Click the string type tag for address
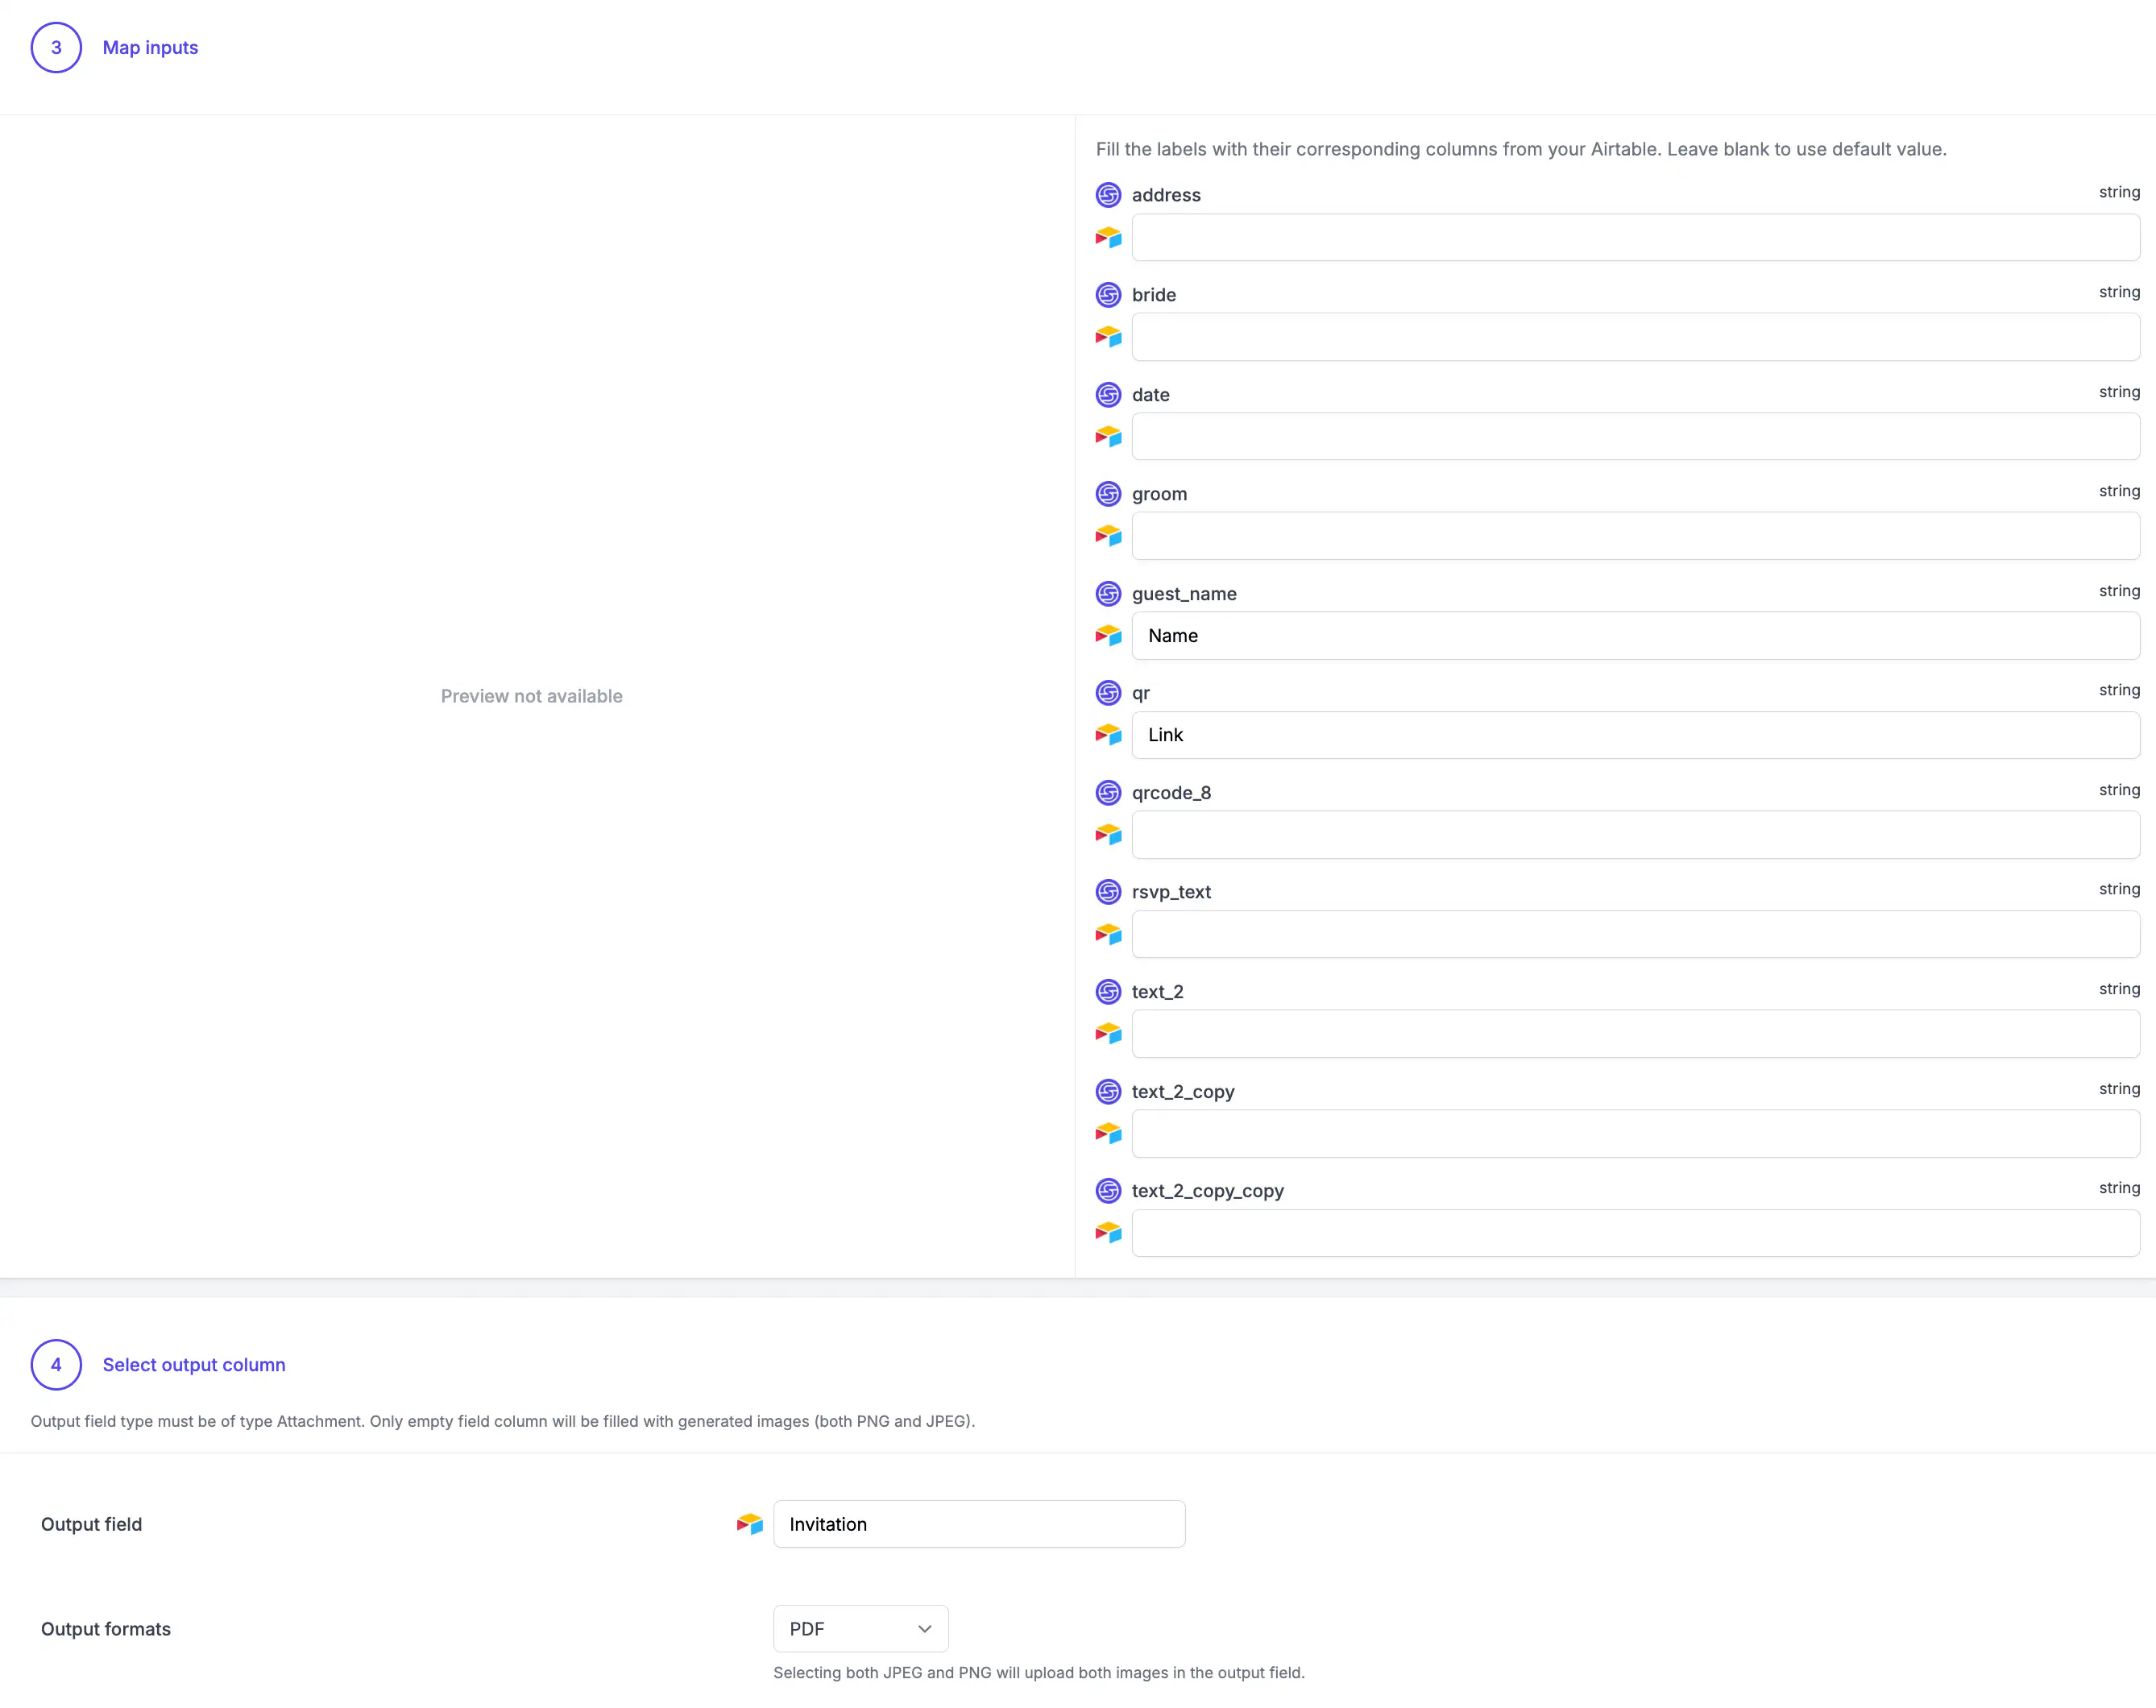Viewport: 2156px width, 1708px height. (x=2119, y=192)
